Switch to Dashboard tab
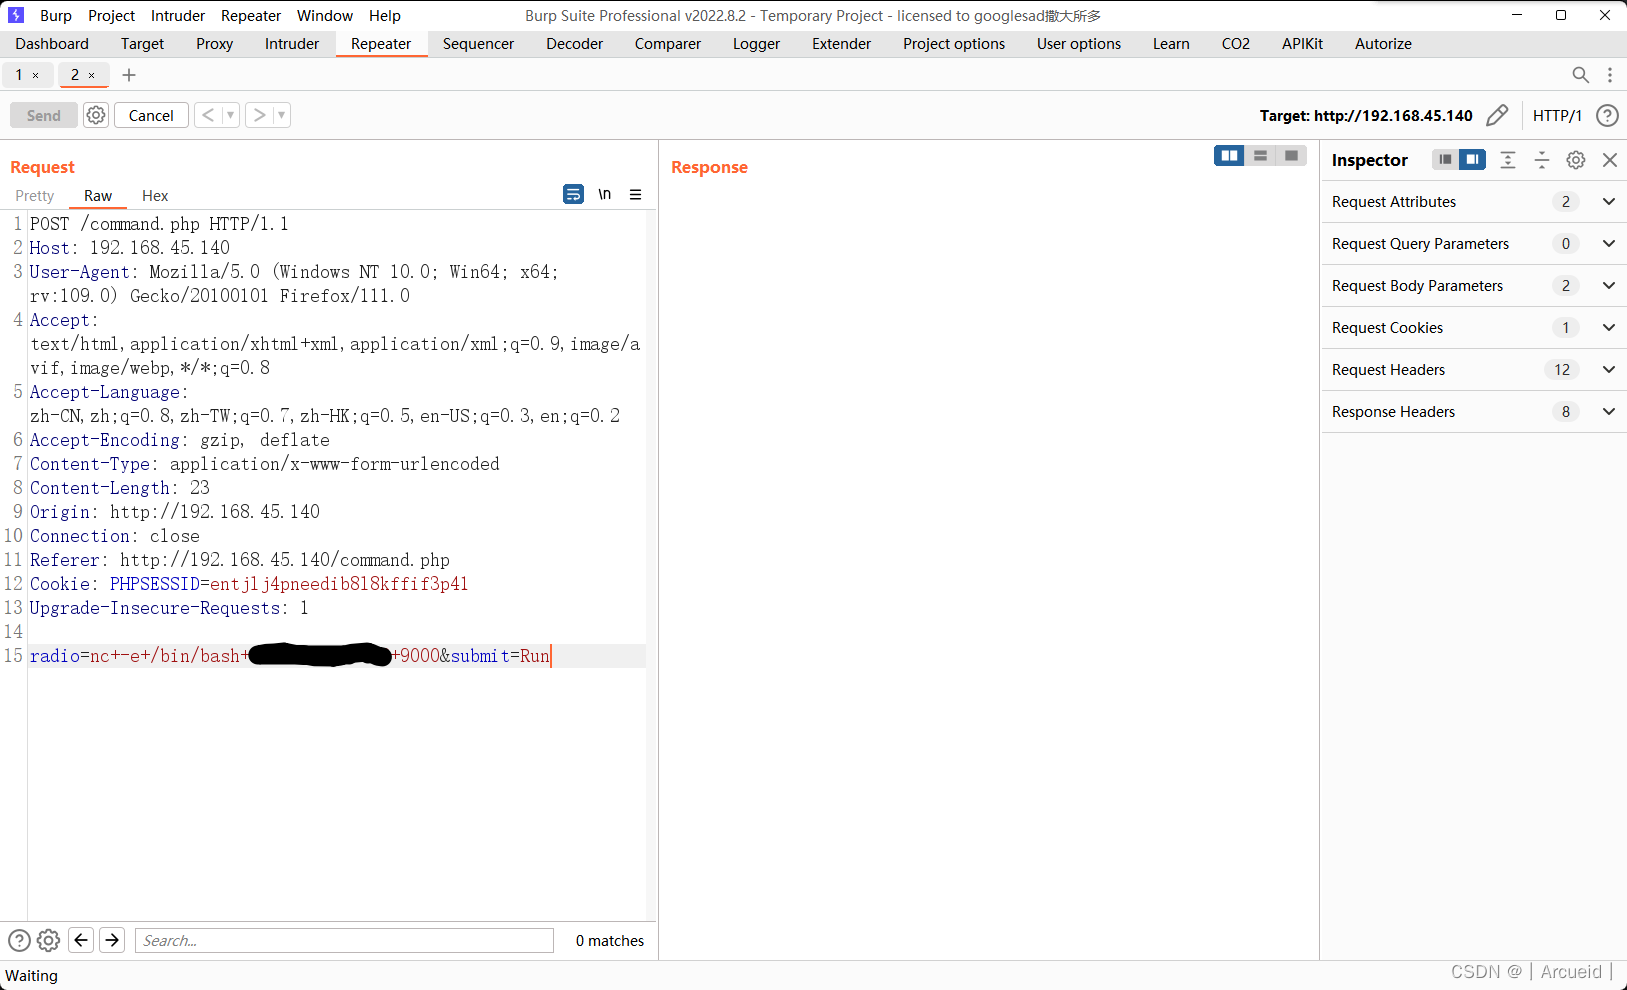Screen dimensions: 1627x990 pos(52,44)
